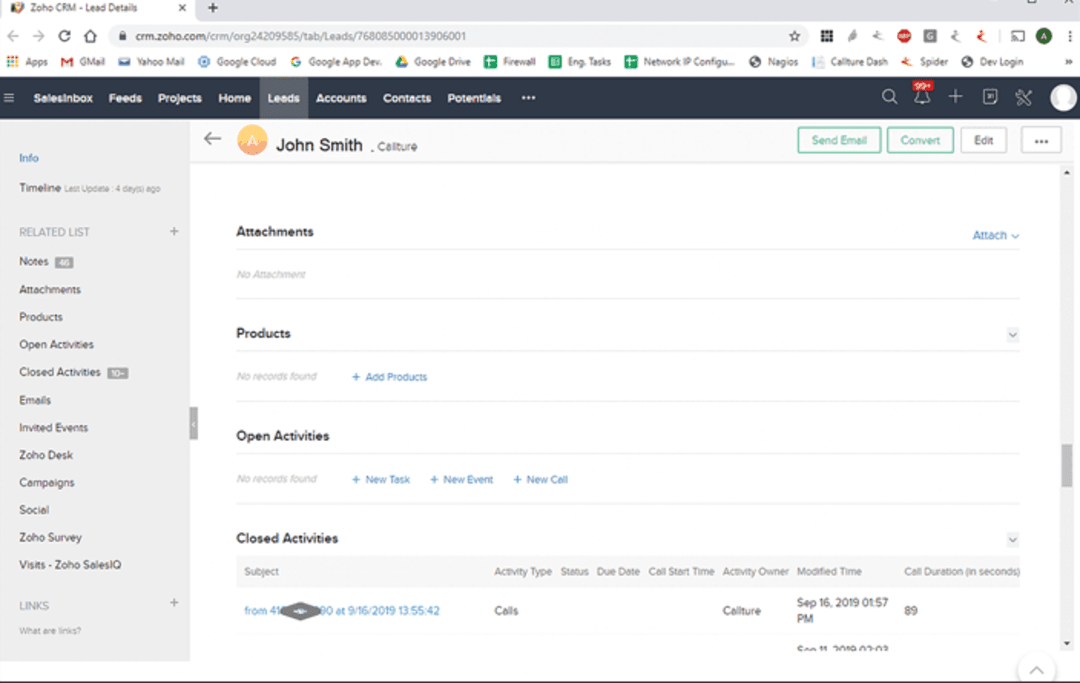Collapse the left sidebar with handle
Viewport: 1080px width, 683px height.
pos(194,423)
